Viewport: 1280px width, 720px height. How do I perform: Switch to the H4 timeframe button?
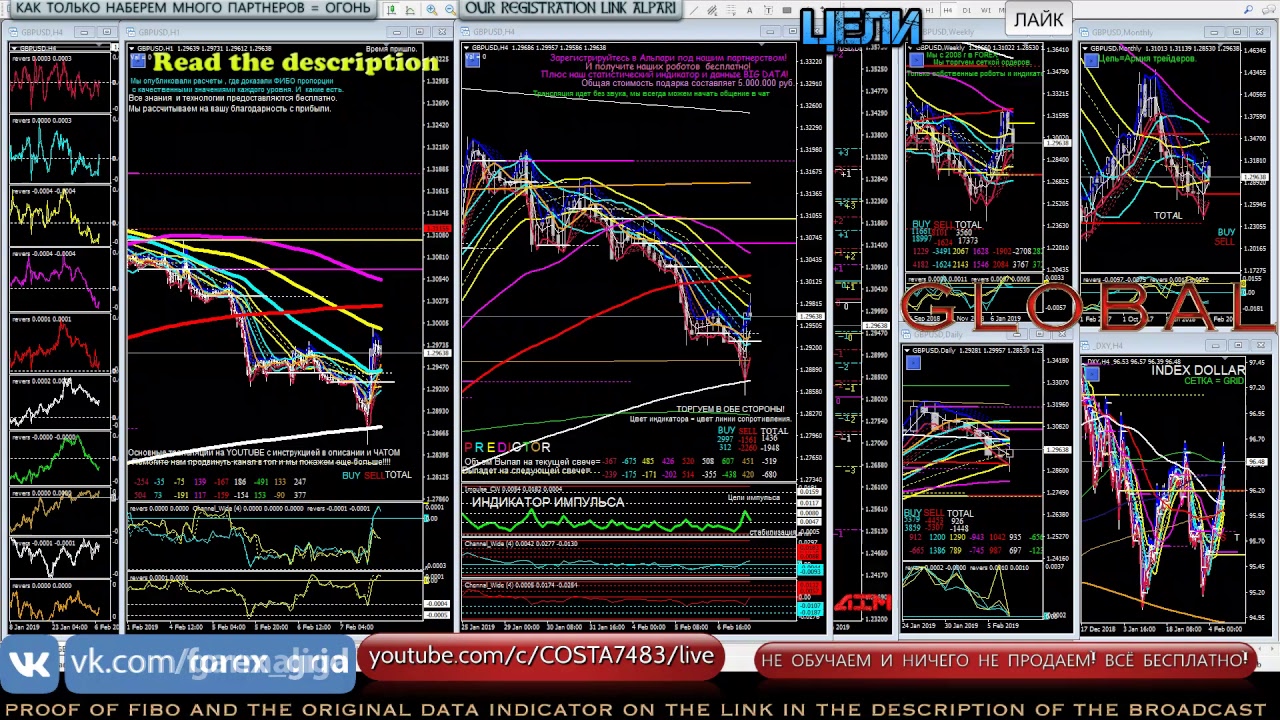pos(948,10)
